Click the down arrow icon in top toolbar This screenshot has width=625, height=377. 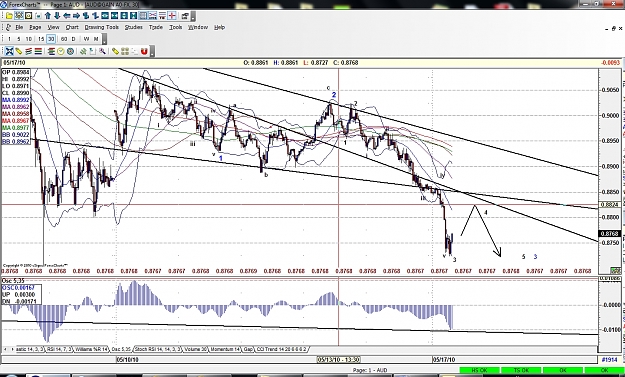click(x=57, y=16)
